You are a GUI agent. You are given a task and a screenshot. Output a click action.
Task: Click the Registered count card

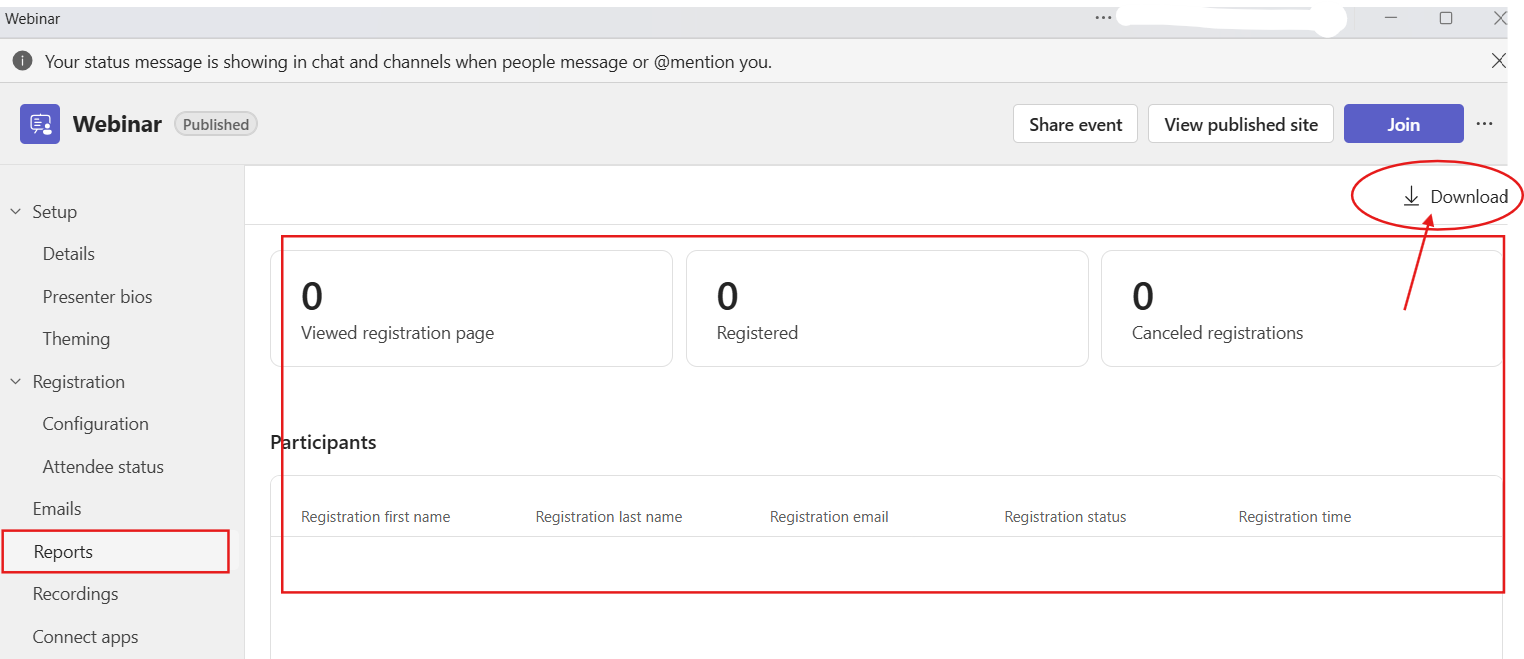click(887, 308)
